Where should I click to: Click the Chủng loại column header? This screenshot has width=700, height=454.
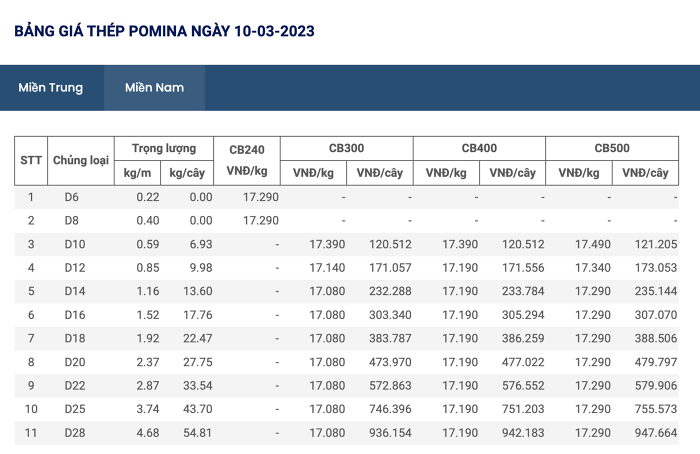pos(81,160)
